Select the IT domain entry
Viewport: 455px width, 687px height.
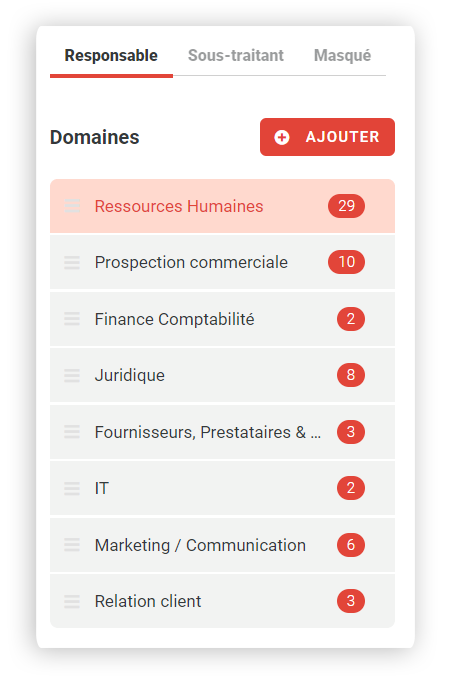tap(222, 488)
